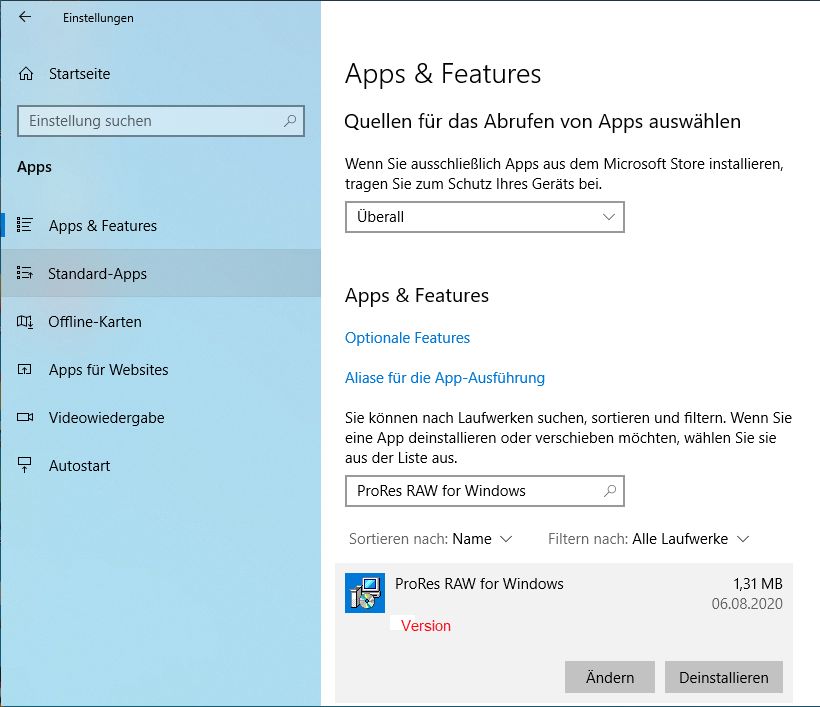
Task: Click the Autostart icon
Action: click(26, 465)
